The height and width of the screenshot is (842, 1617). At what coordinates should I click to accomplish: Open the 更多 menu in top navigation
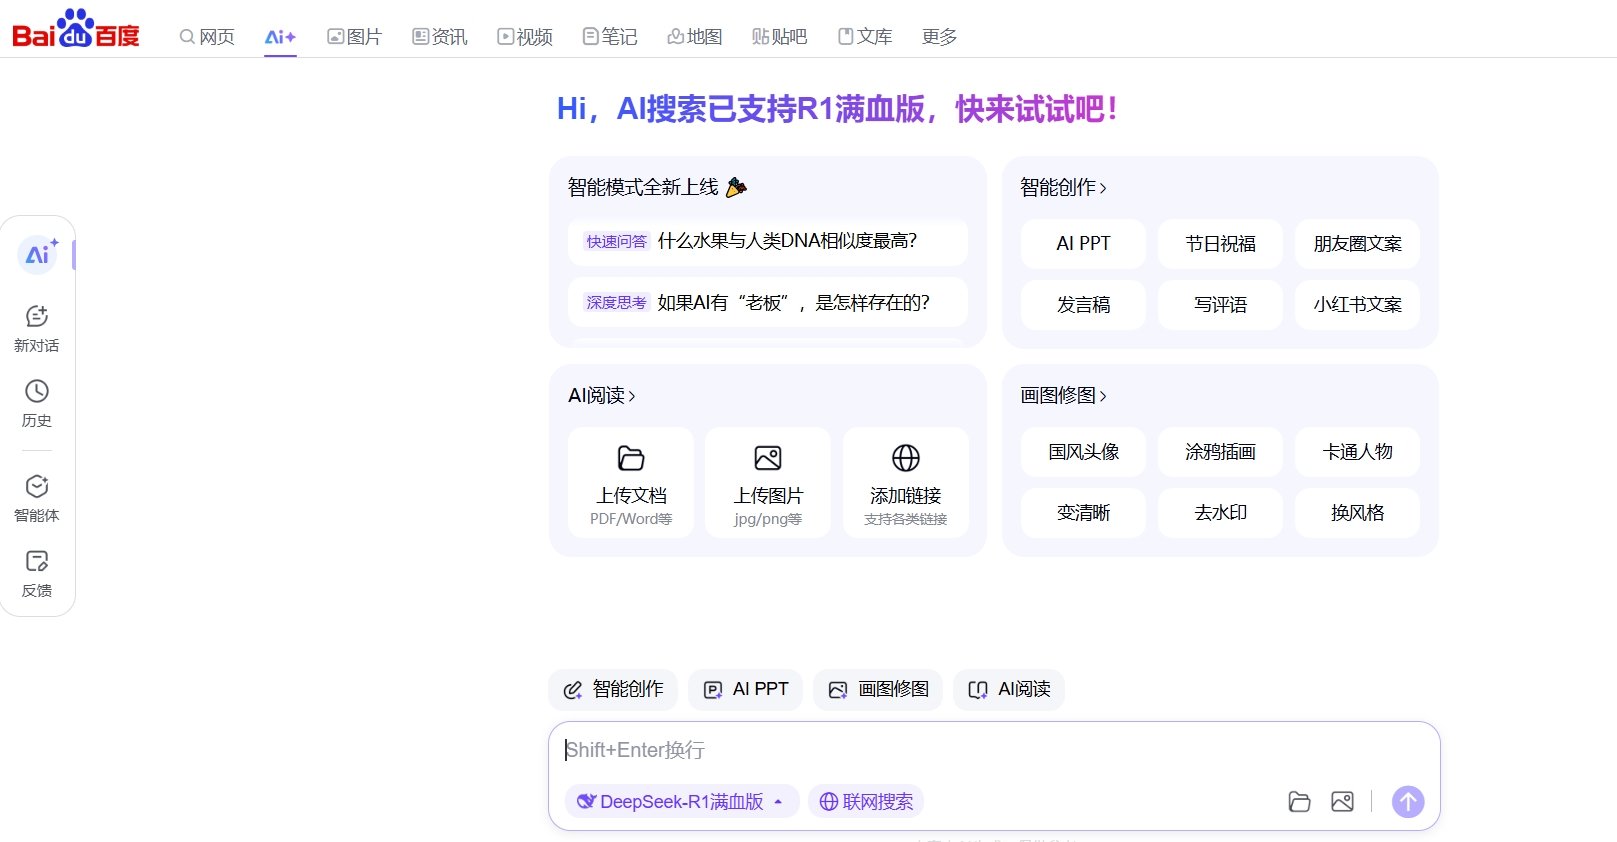coord(939,37)
